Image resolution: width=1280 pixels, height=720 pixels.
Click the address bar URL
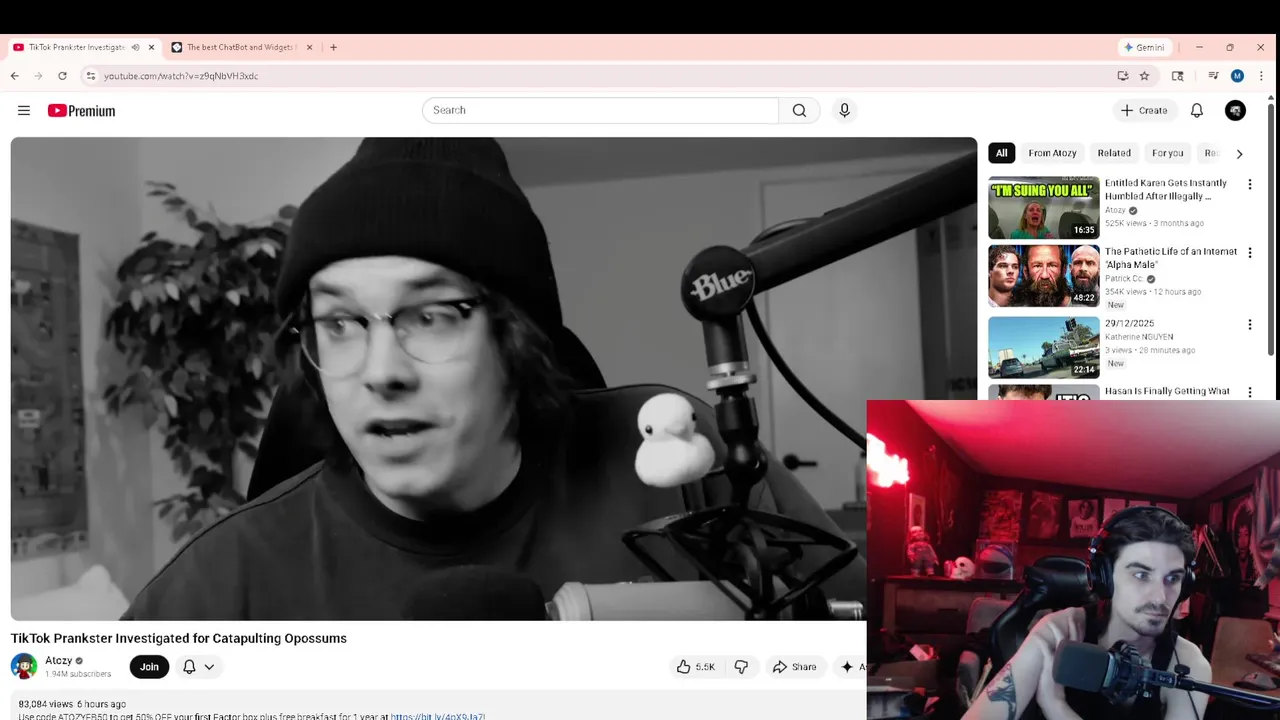click(x=181, y=76)
